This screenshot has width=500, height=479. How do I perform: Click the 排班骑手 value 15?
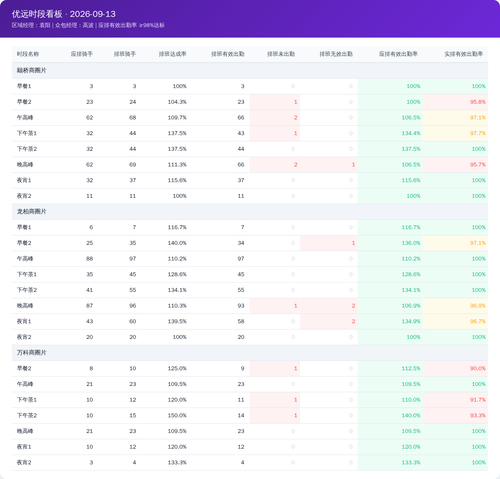point(133,415)
